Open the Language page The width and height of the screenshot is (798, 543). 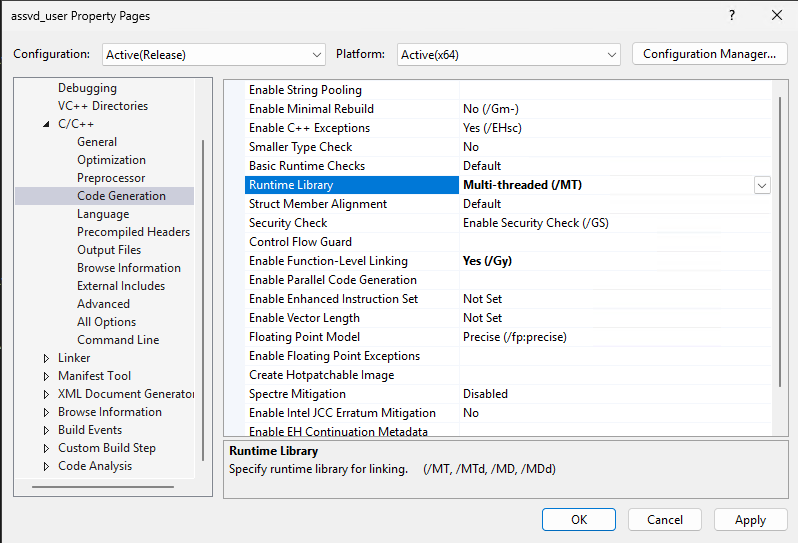tap(103, 214)
